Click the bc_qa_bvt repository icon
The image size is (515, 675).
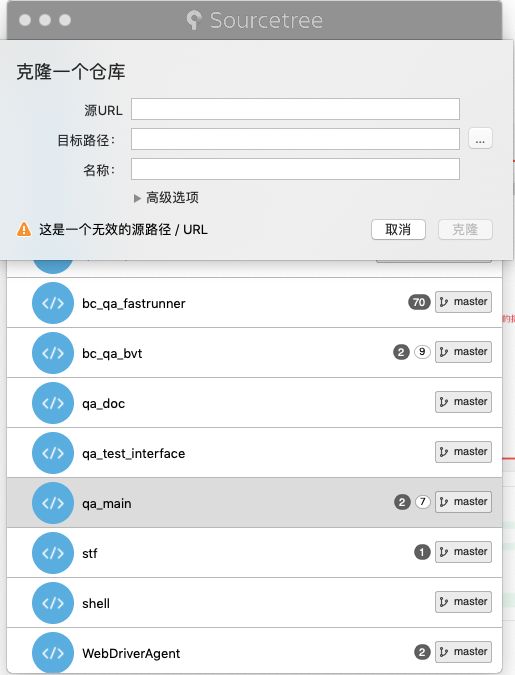click(x=53, y=353)
